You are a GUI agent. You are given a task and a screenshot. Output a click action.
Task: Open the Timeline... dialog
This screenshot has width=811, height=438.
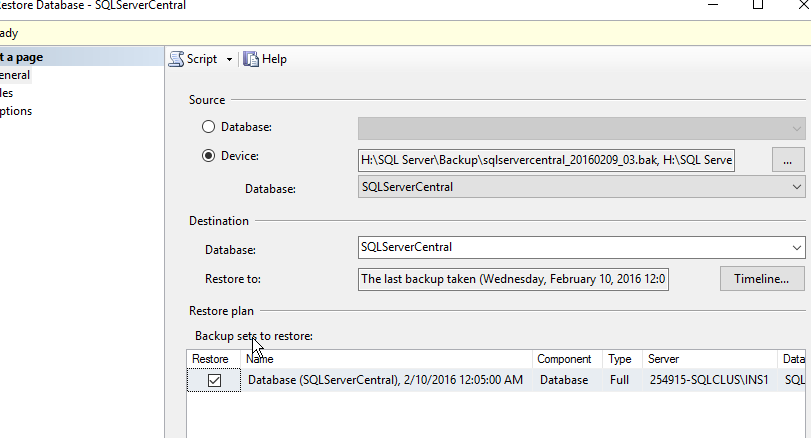pyautogui.click(x=761, y=279)
